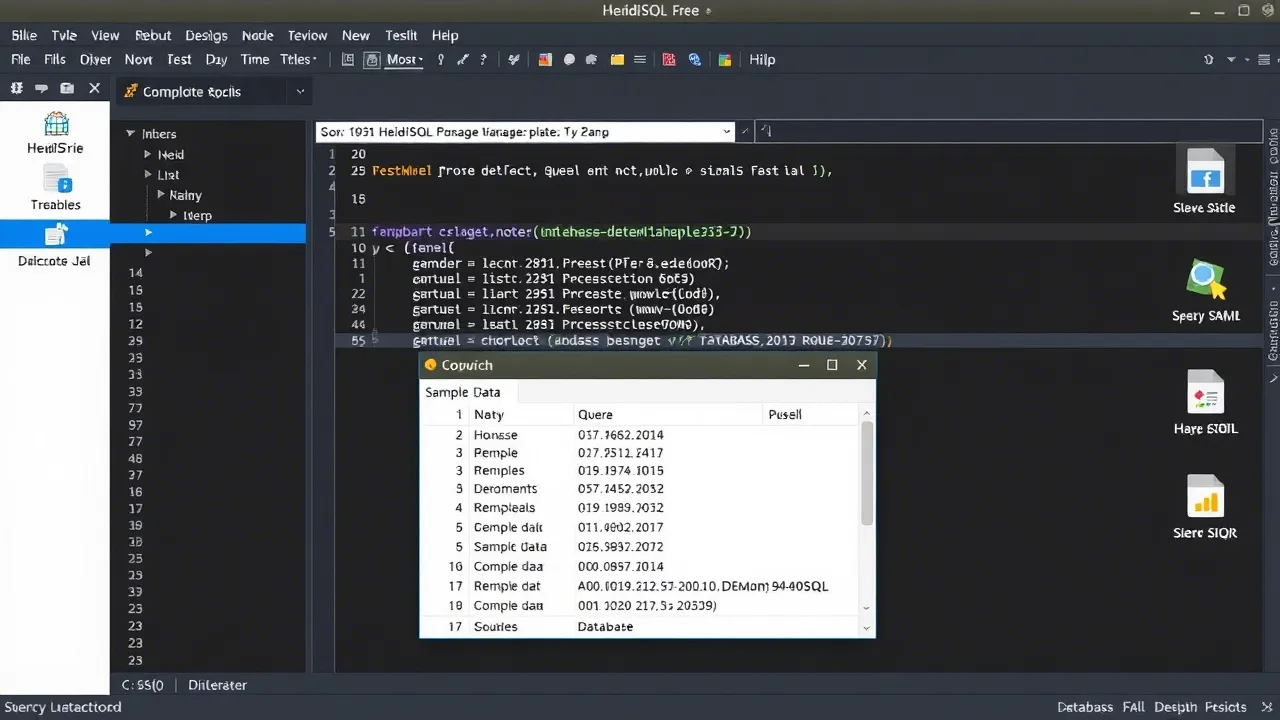Click the Quere column header
Image resolution: width=1280 pixels, height=720 pixels.
[x=595, y=414]
